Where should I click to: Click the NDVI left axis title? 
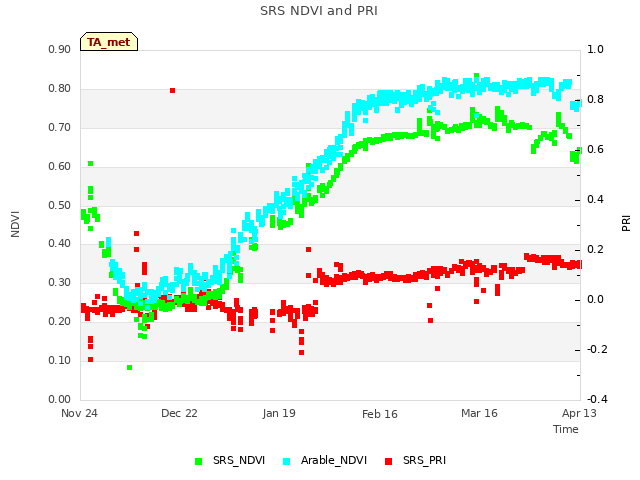coord(15,224)
